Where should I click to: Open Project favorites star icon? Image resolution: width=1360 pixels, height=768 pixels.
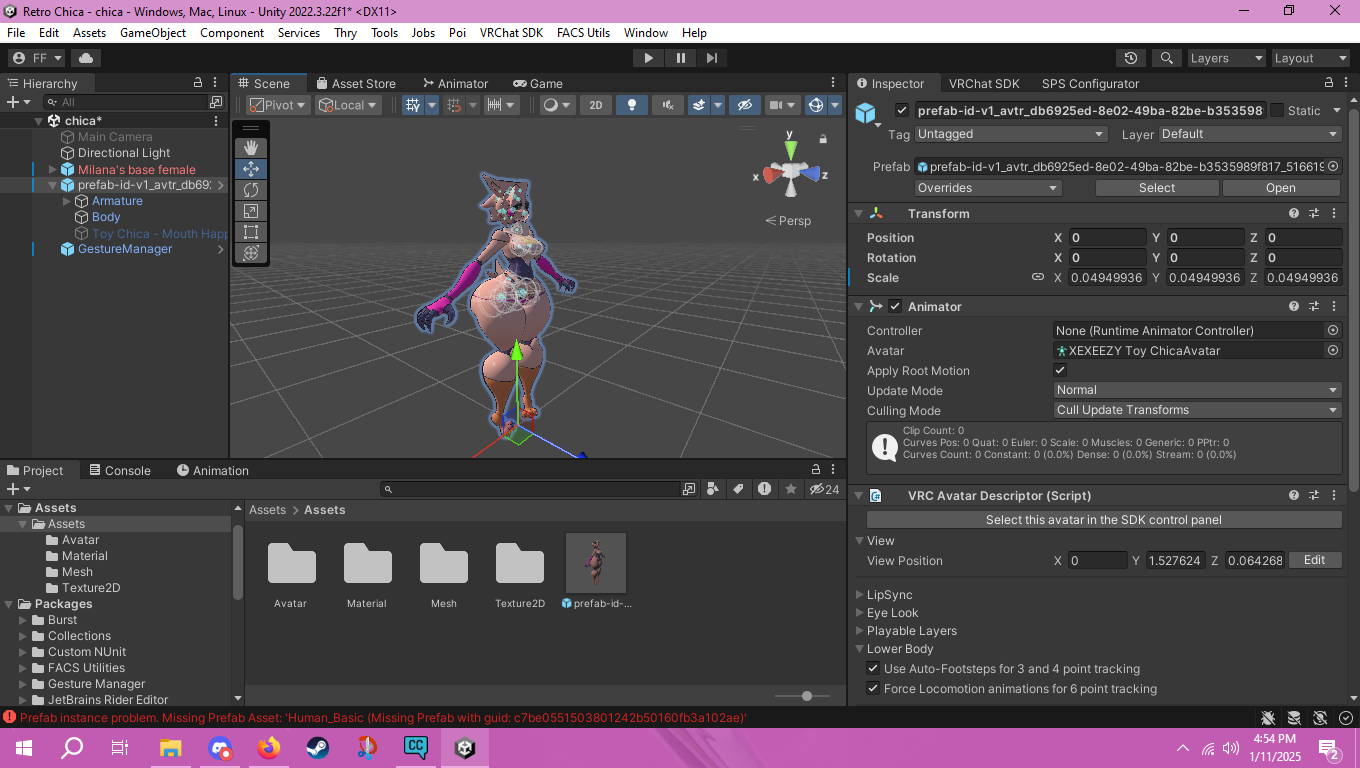pos(791,489)
